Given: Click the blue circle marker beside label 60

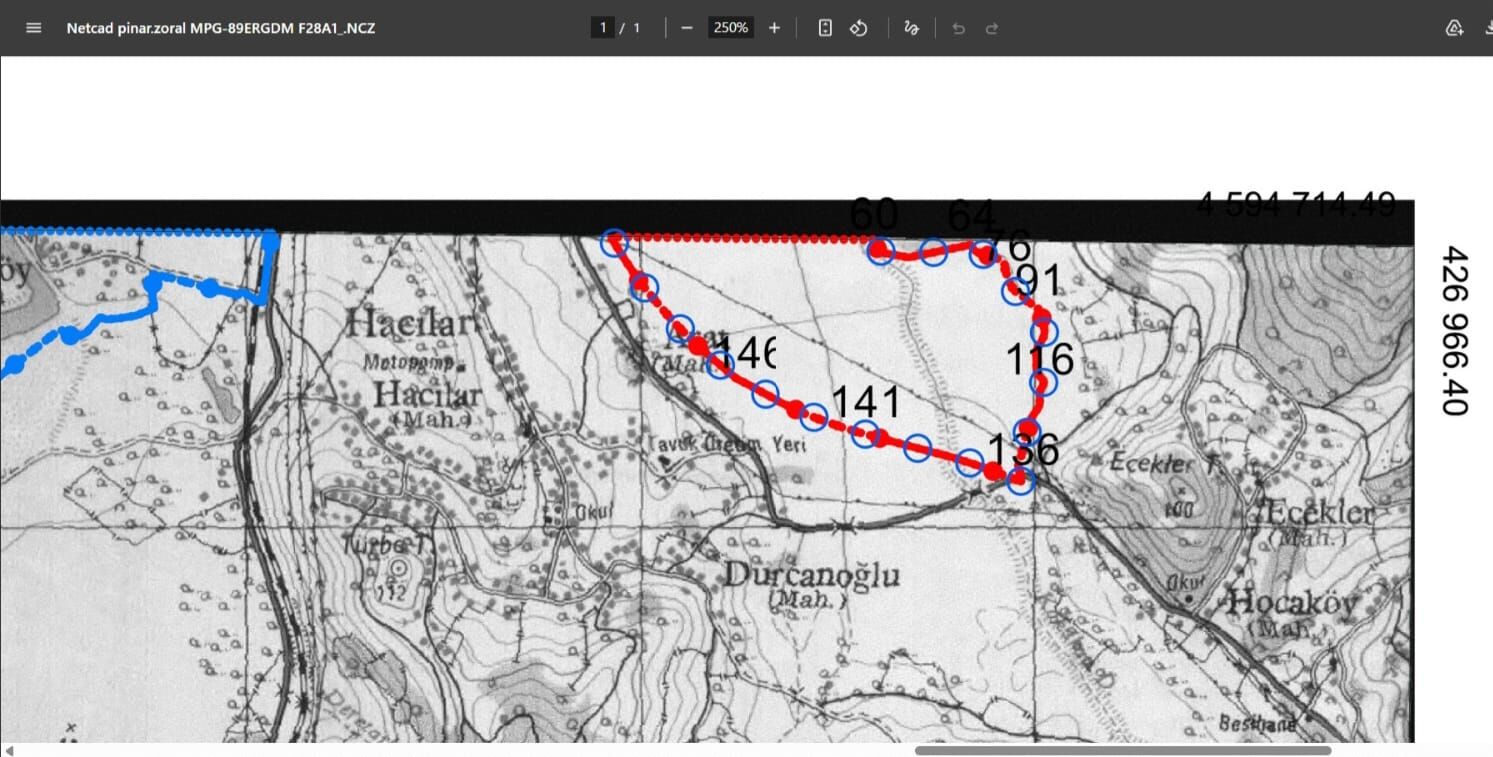Looking at the screenshot, I should [x=880, y=249].
